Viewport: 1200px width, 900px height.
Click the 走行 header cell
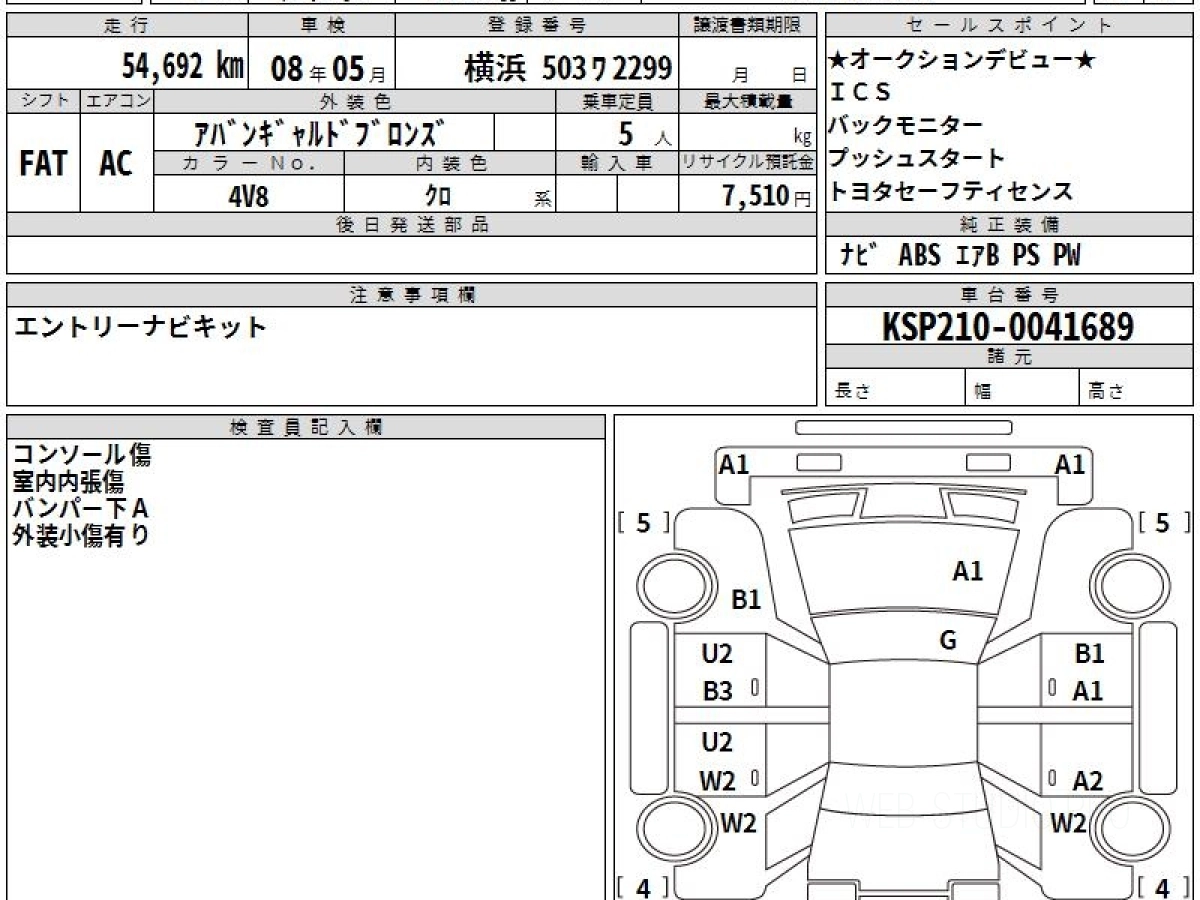point(127,26)
